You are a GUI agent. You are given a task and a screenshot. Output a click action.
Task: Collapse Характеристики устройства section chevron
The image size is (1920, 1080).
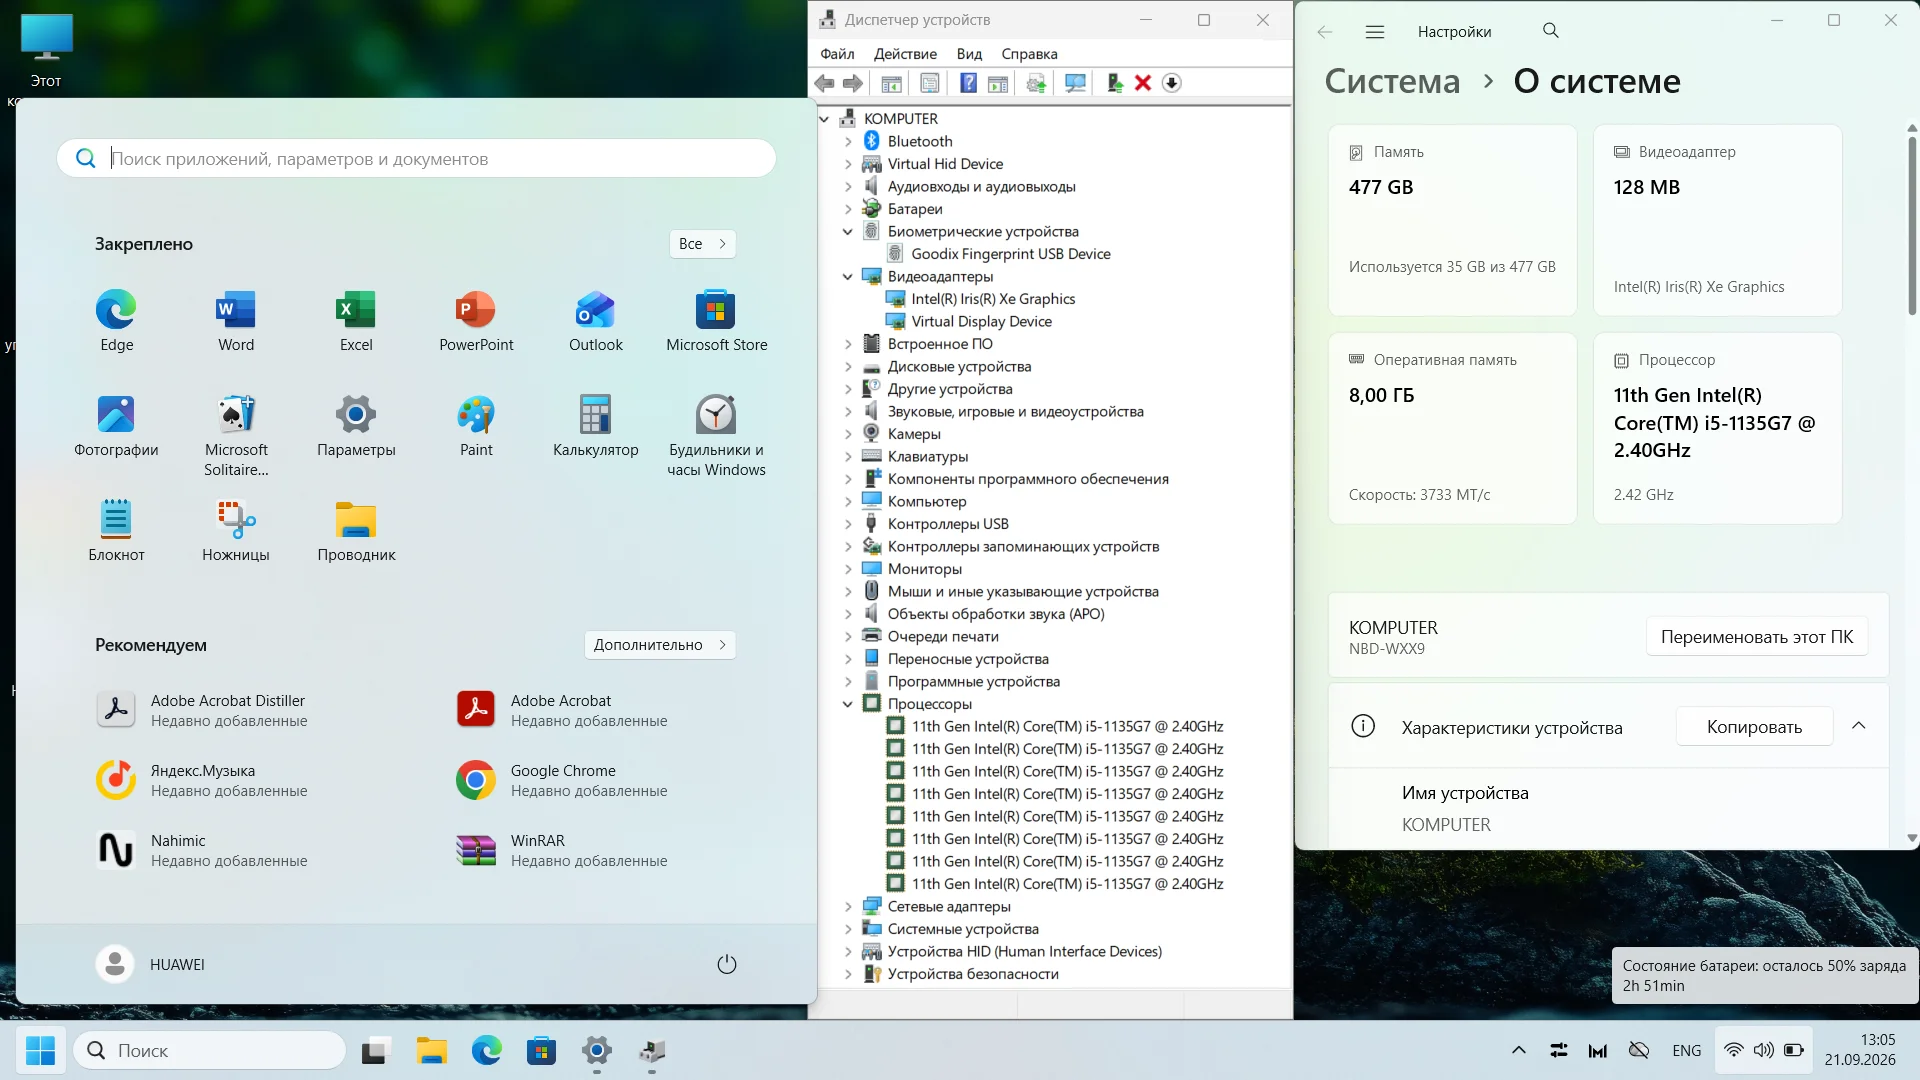pyautogui.click(x=1859, y=726)
